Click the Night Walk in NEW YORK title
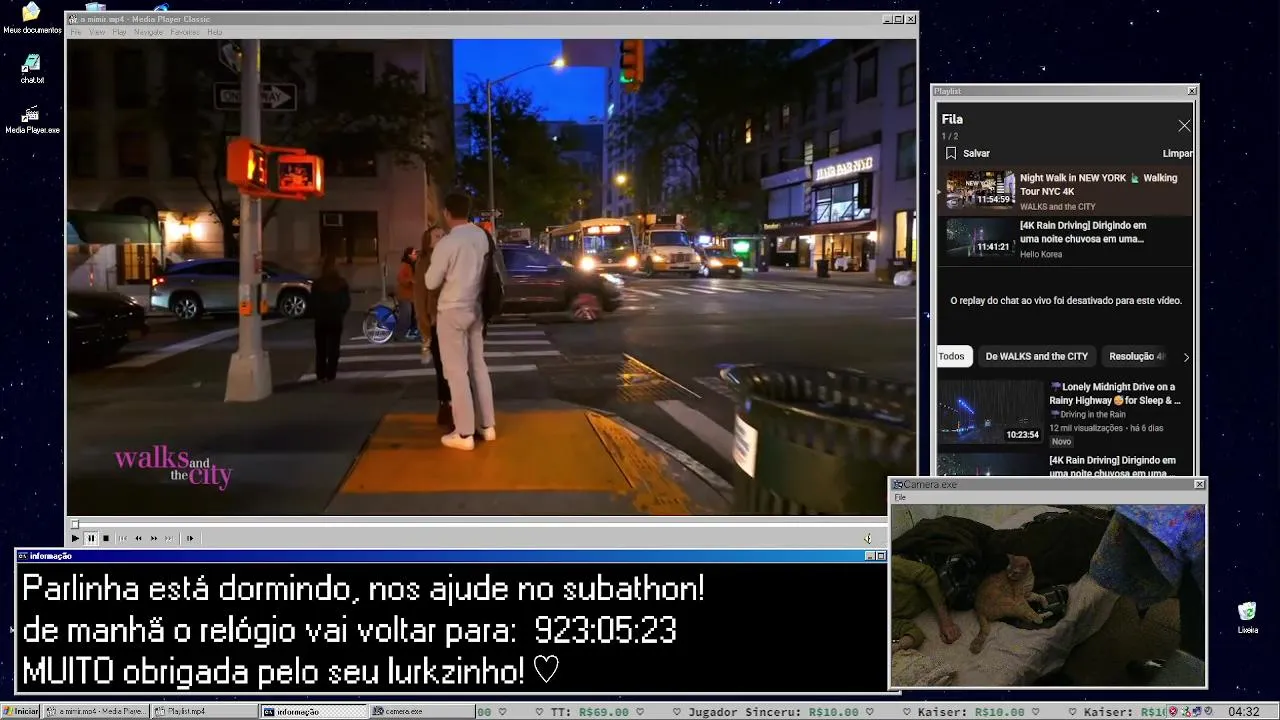This screenshot has height=720, width=1280. [1098, 184]
